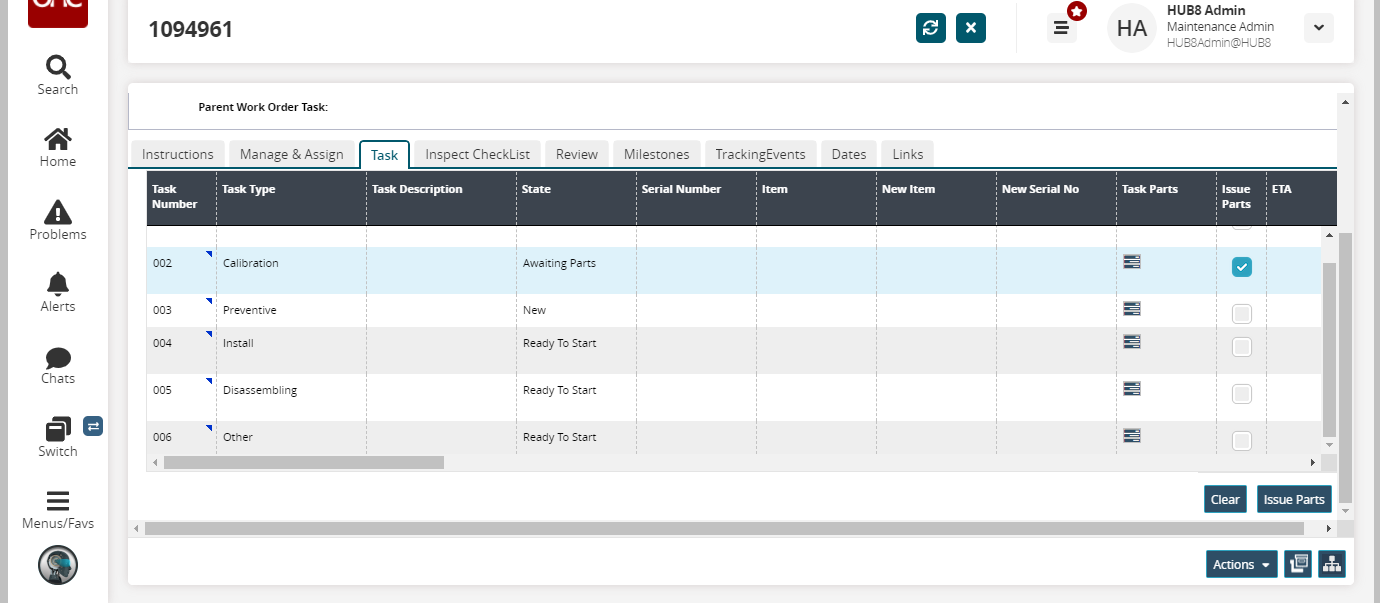The height and width of the screenshot is (603, 1380).
Task: Click the Clear button
Action: click(x=1224, y=499)
